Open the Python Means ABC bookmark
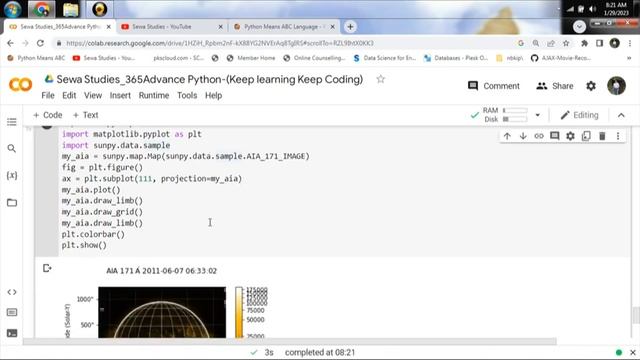This screenshot has height=360, width=640. [36, 58]
